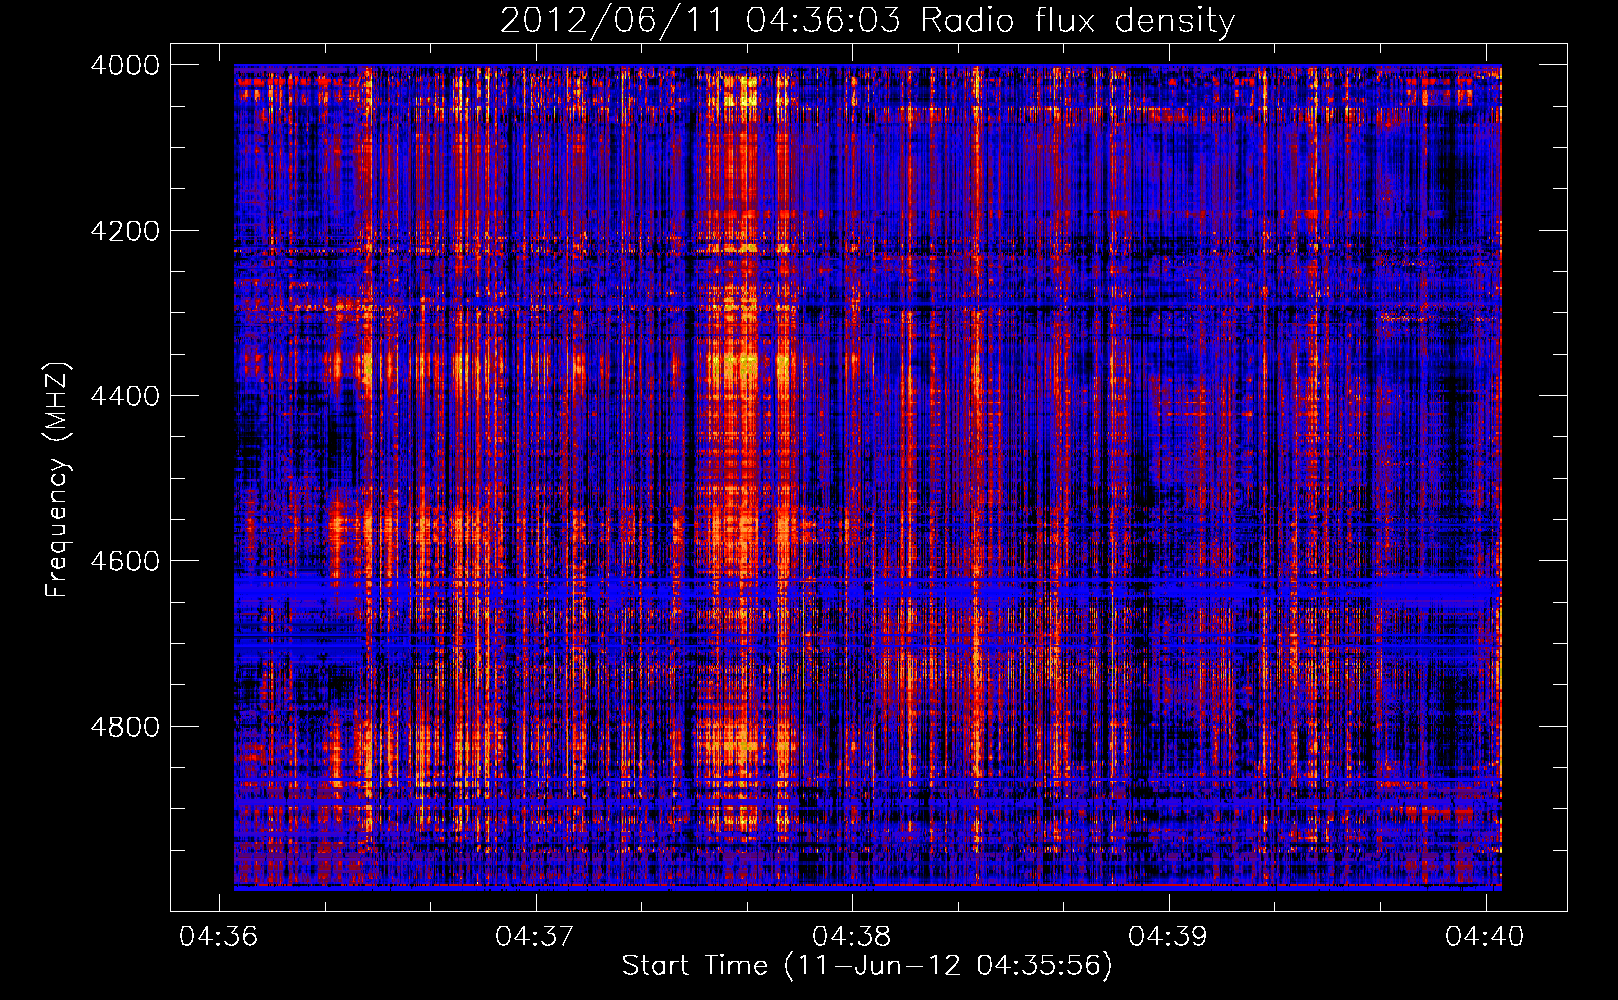Click the 4600 frequency tick label
The image size is (1618, 1000).
click(x=125, y=561)
